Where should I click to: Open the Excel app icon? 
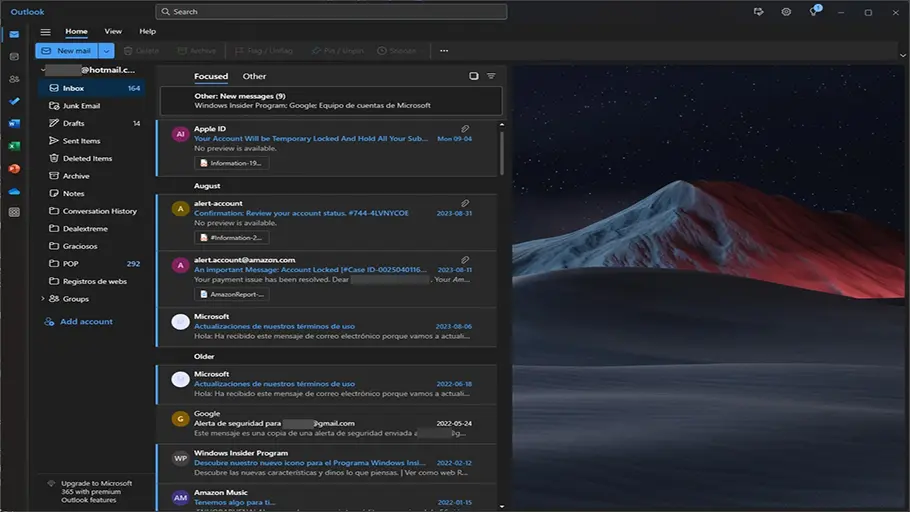pyautogui.click(x=14, y=146)
